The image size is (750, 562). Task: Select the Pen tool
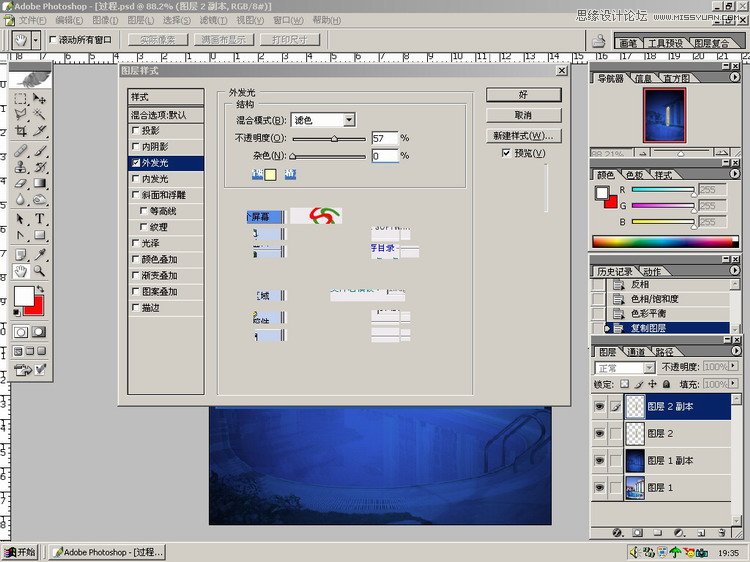point(20,235)
